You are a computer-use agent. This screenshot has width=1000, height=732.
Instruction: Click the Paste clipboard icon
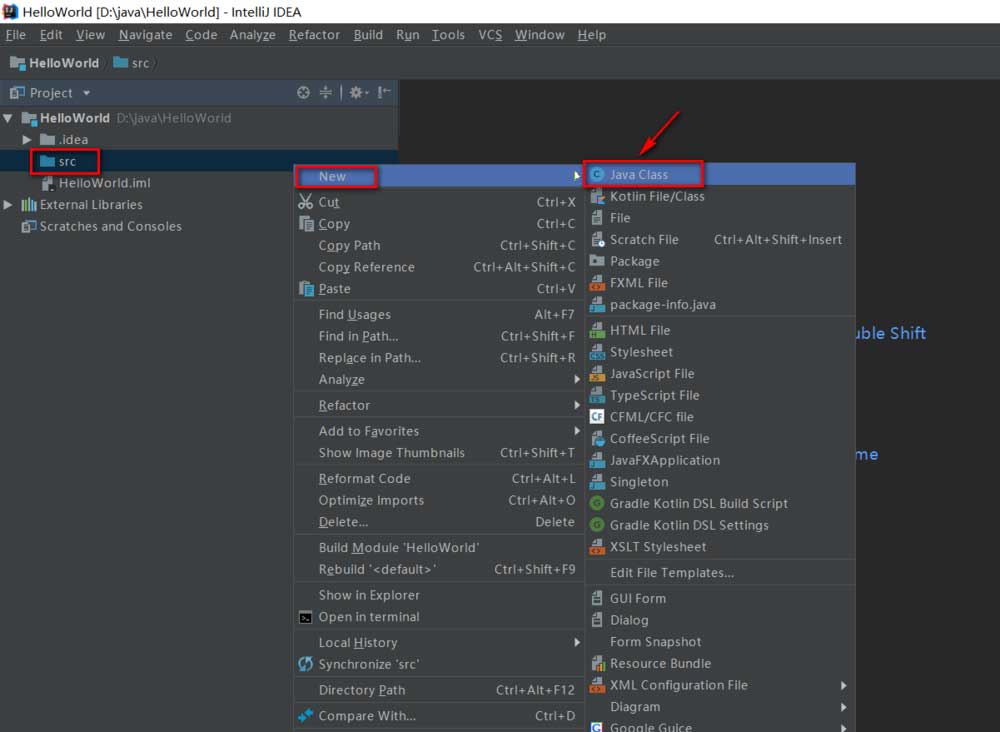click(306, 289)
